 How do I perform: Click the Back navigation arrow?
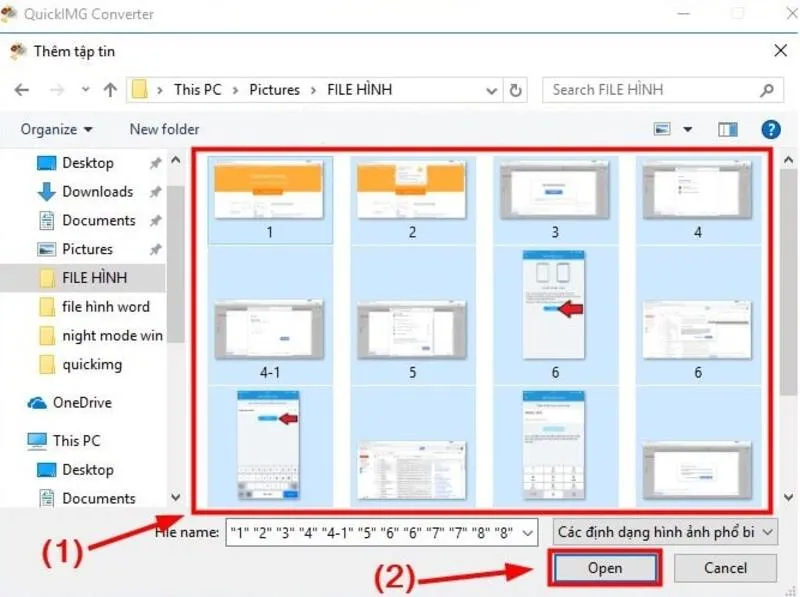coord(21,90)
